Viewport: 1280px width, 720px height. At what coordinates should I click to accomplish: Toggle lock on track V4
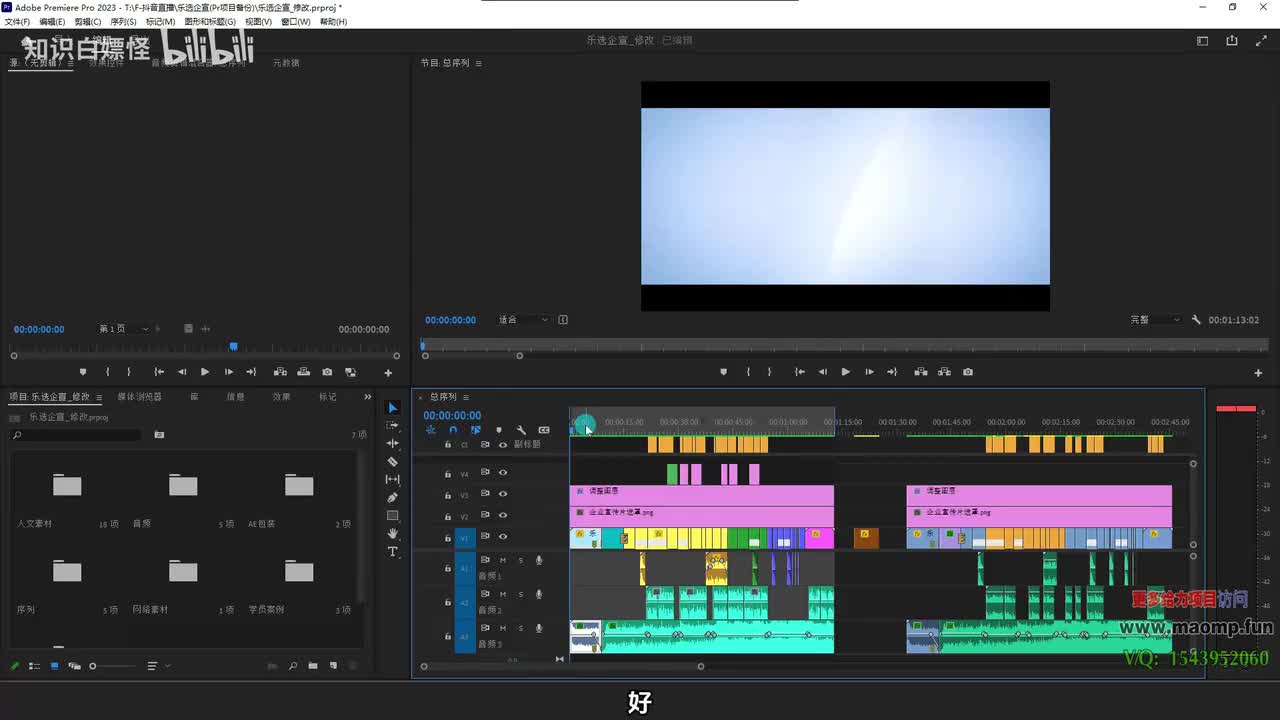click(447, 473)
